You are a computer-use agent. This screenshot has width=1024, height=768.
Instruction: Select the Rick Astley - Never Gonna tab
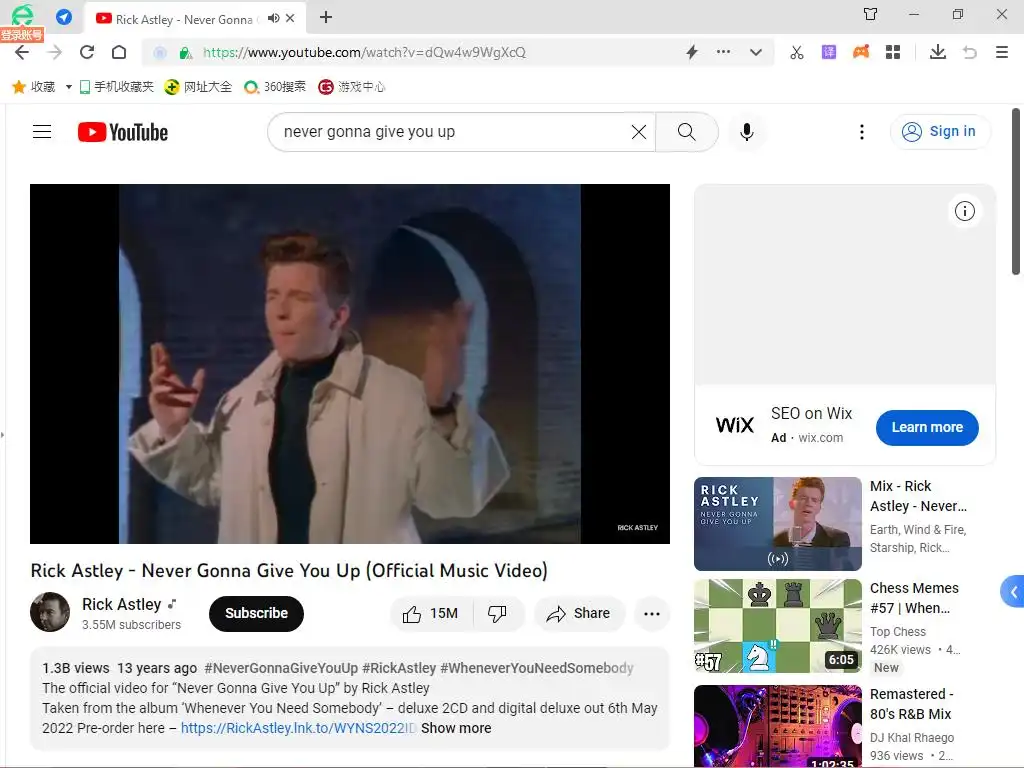coord(183,20)
